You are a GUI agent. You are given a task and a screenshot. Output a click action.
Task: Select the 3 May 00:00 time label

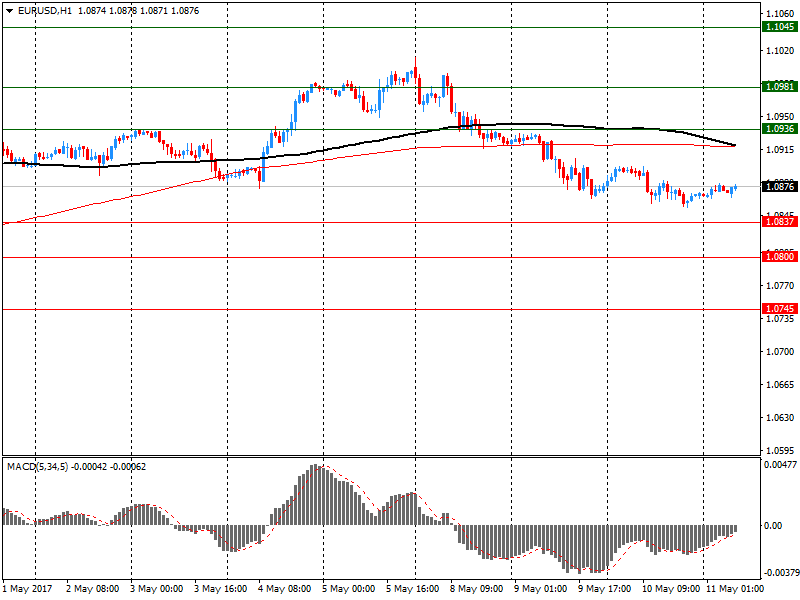[157, 589]
